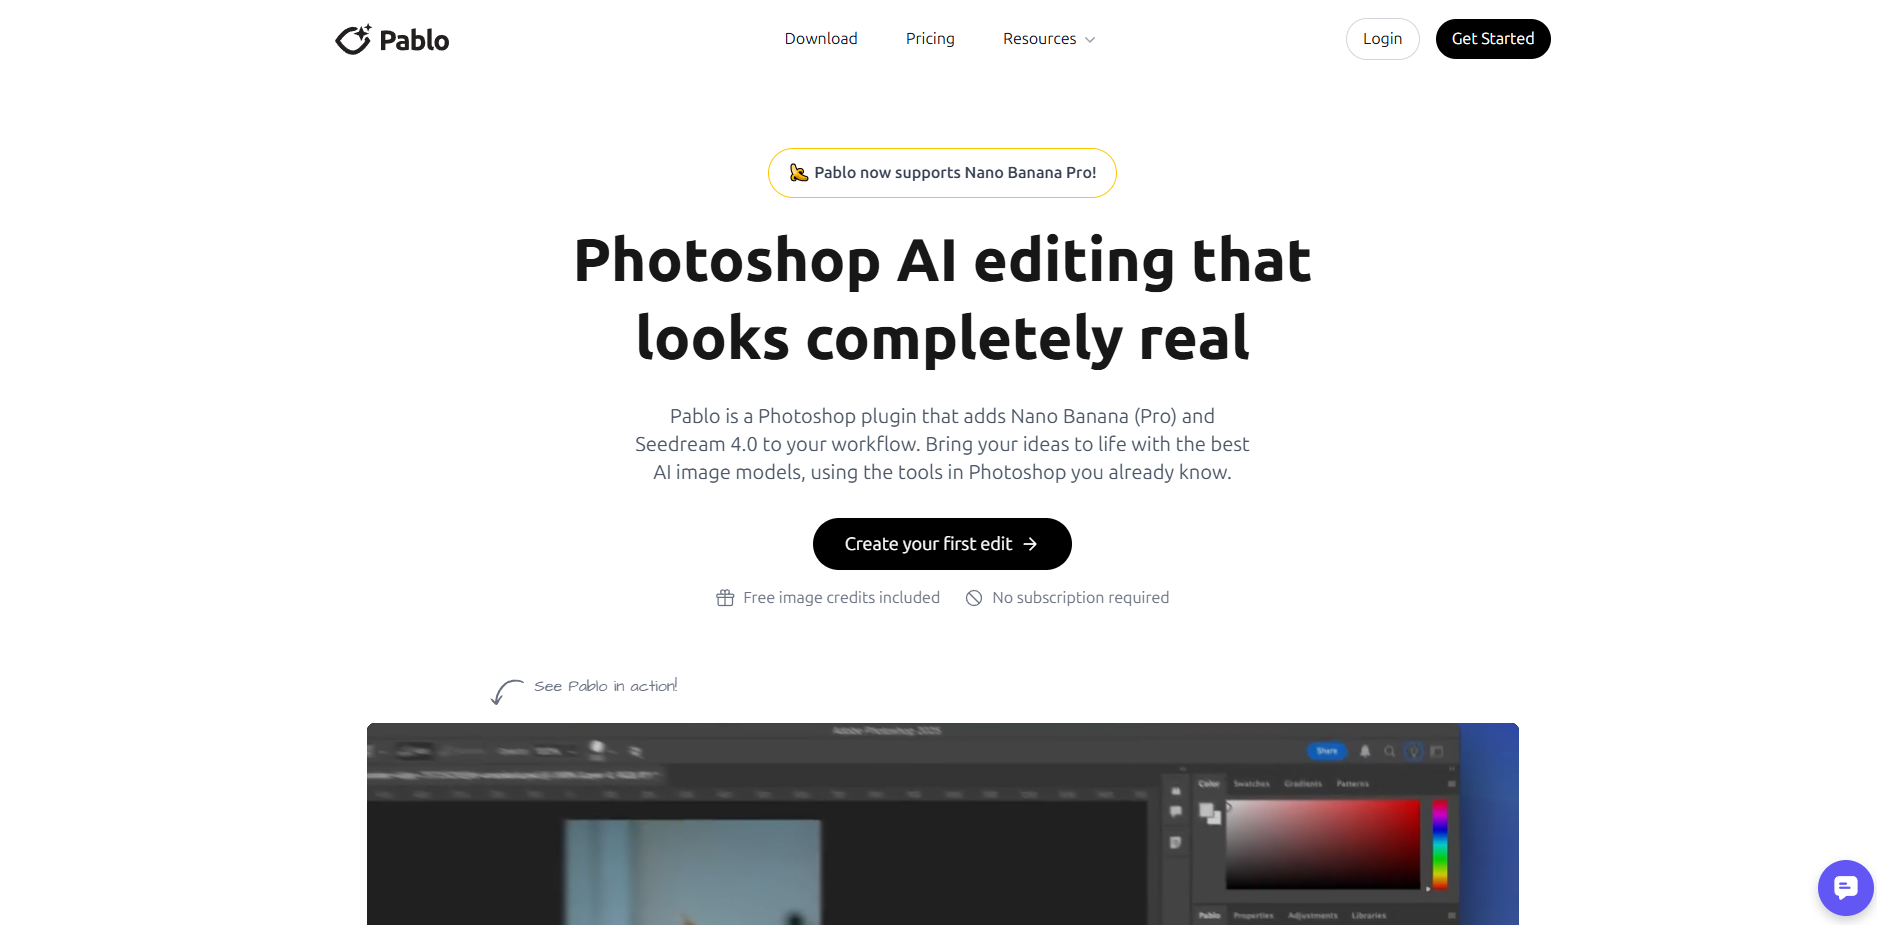Go to the Pricing page
Image resolution: width=1877 pixels, height=925 pixels.
coord(930,39)
